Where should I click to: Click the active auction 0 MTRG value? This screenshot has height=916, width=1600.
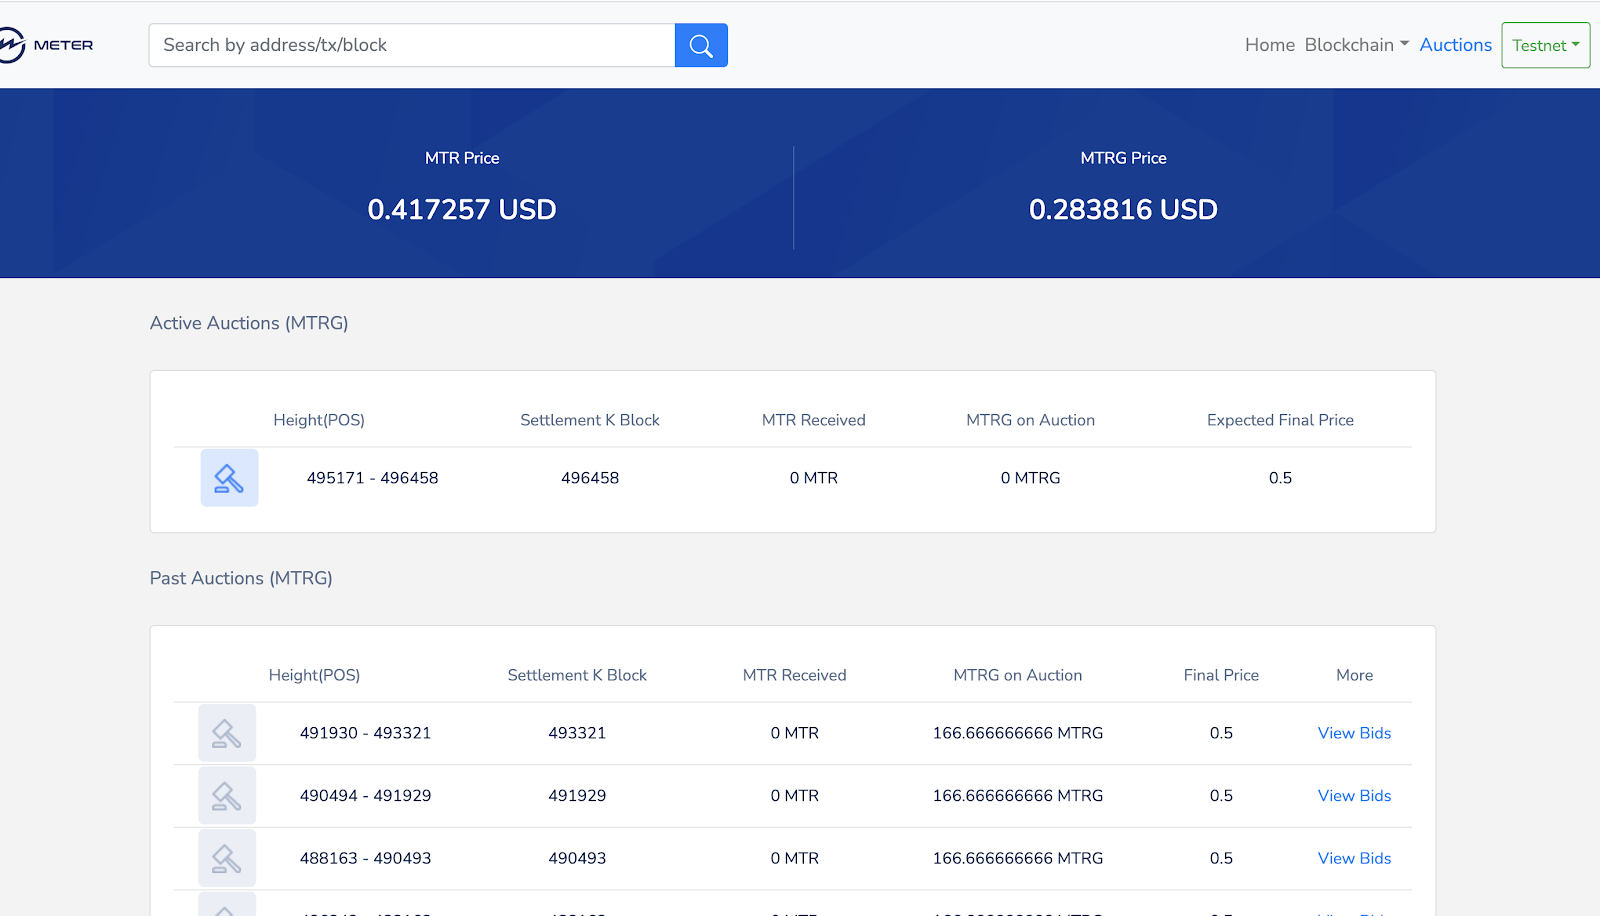click(x=1030, y=478)
